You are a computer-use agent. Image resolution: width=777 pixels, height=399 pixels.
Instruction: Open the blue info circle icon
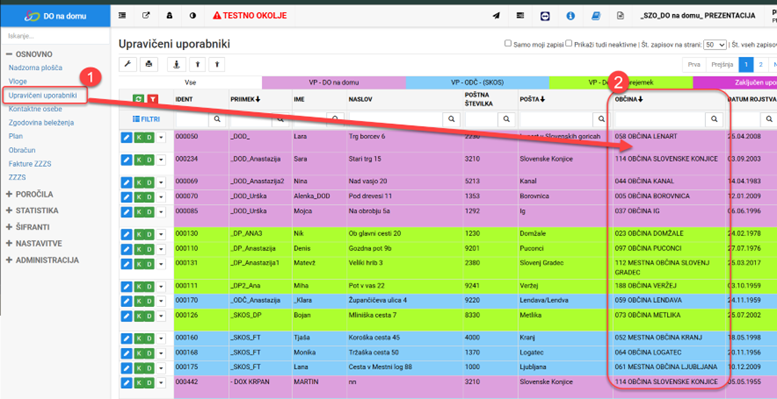point(570,16)
